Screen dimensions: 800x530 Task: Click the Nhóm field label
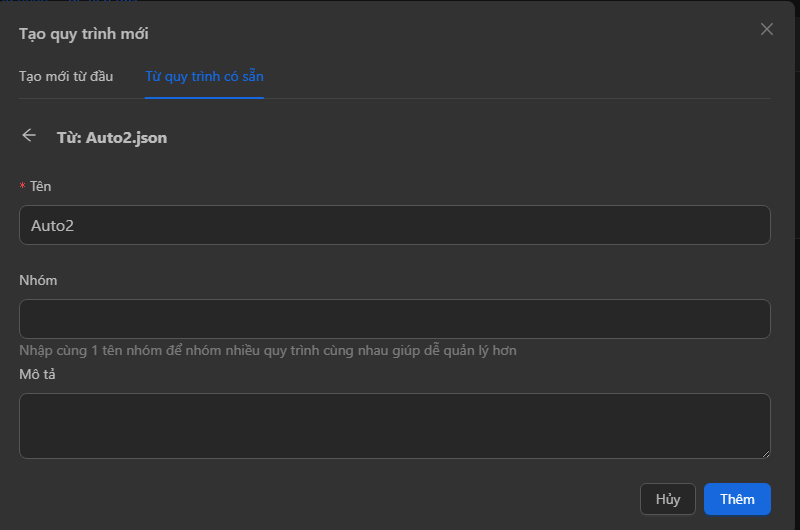click(x=38, y=280)
